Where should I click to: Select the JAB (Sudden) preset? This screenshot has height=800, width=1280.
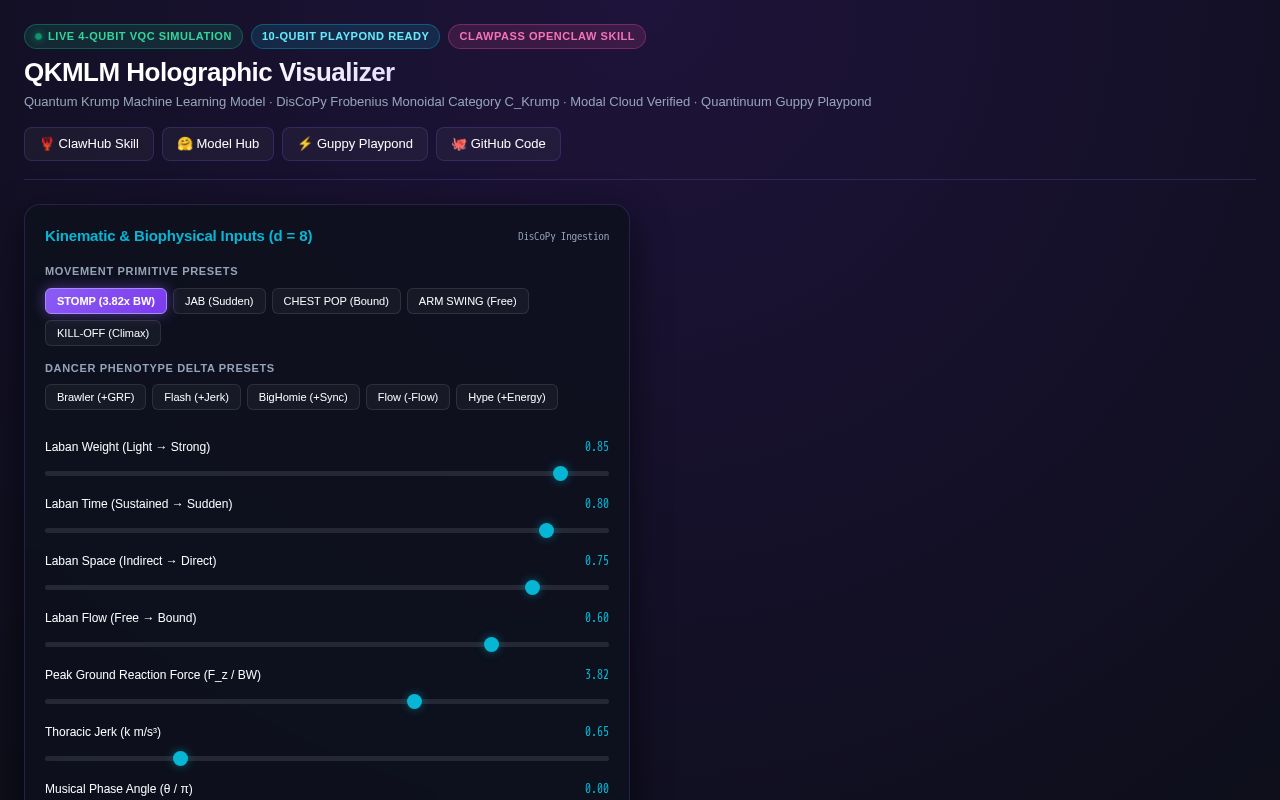[219, 301]
